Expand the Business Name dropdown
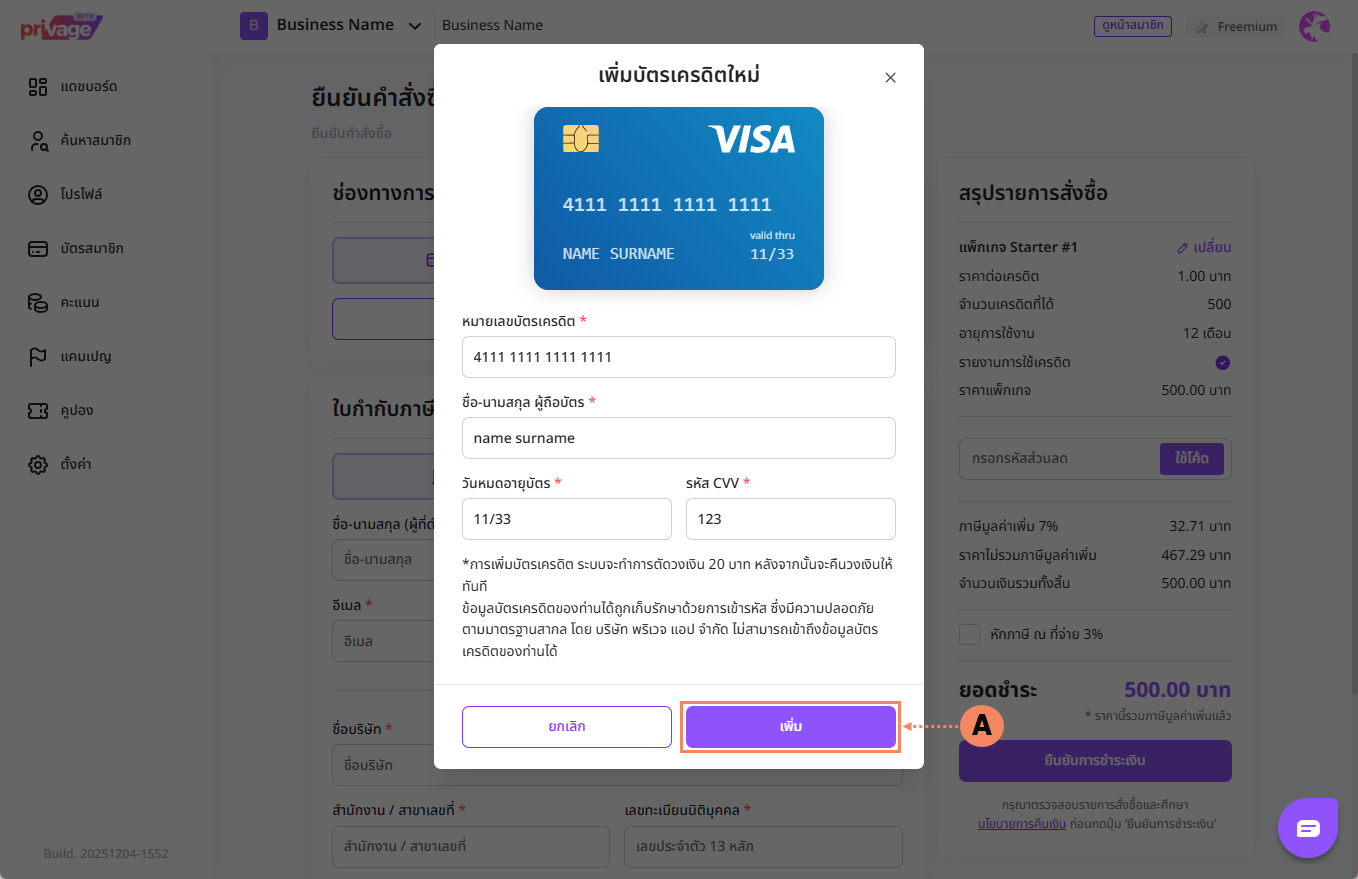 [415, 26]
